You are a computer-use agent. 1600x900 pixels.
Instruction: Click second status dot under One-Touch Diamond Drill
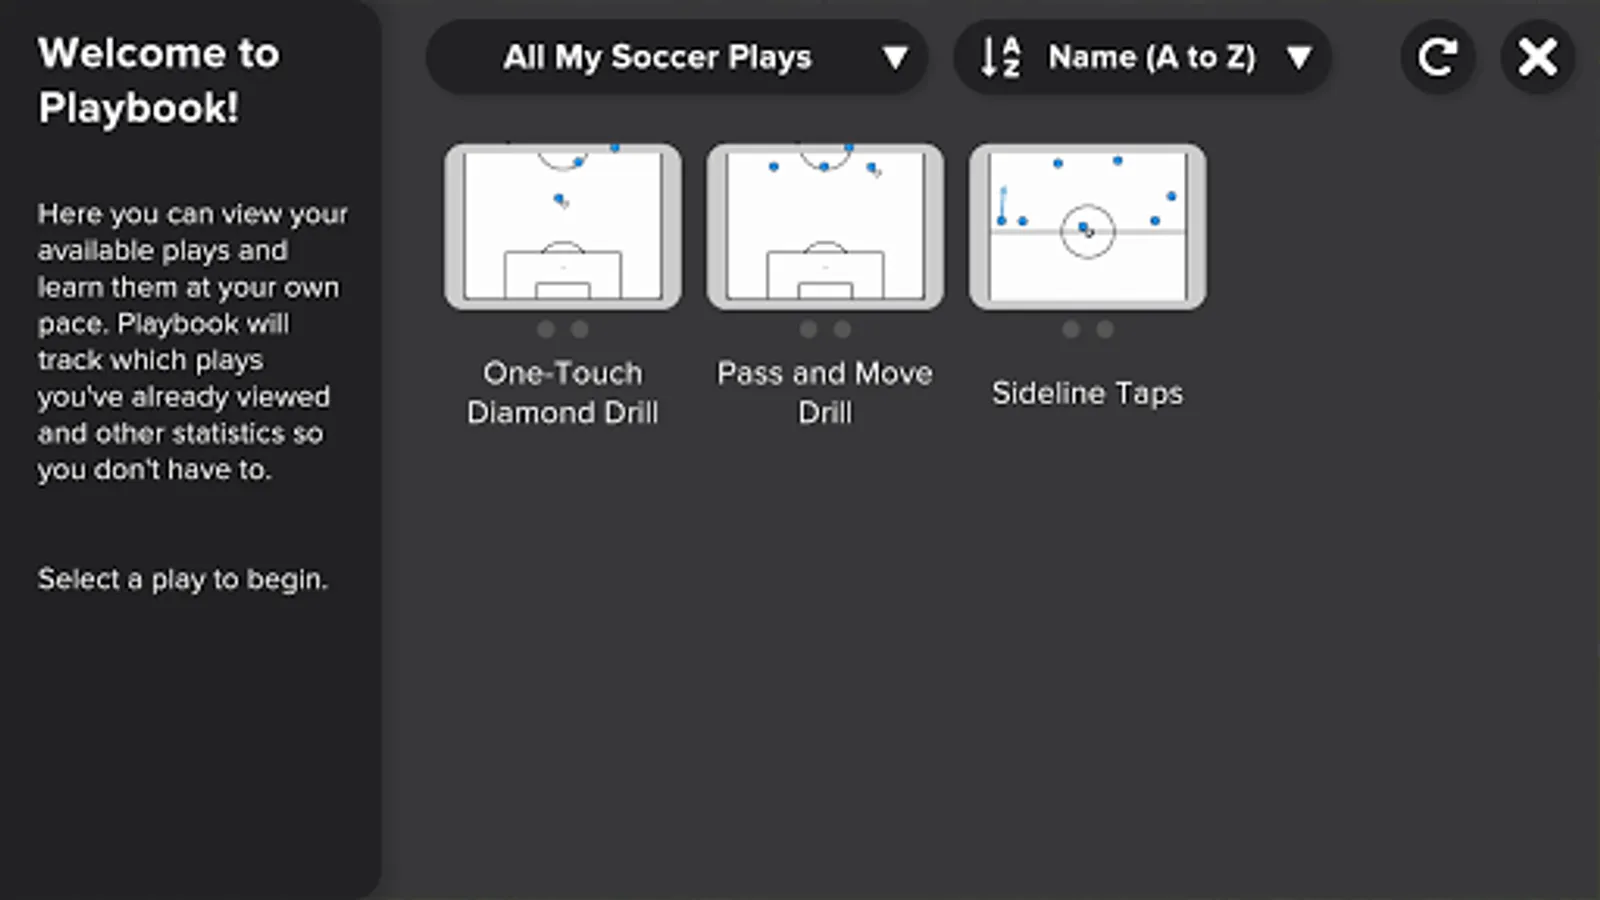(580, 329)
